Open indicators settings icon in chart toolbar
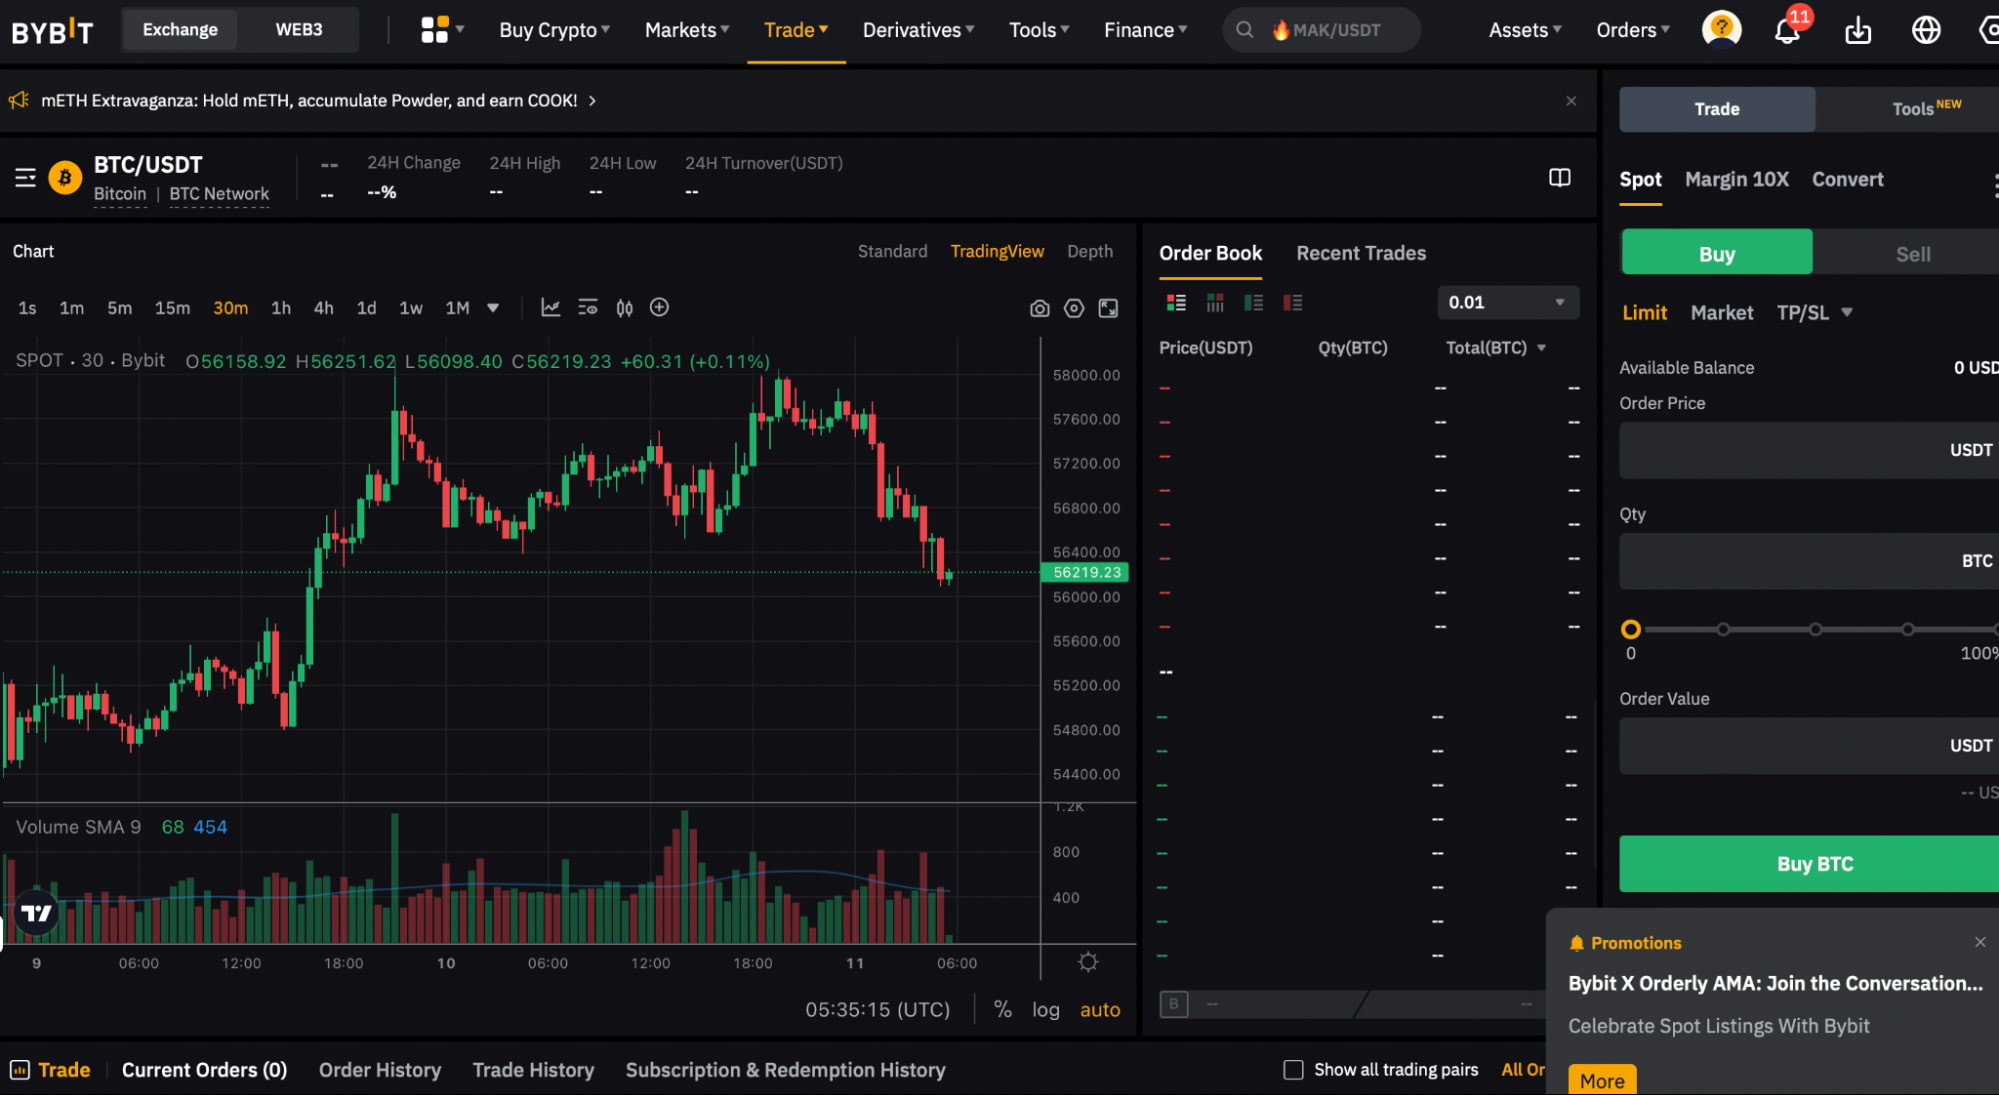The image size is (1999, 1095). point(588,308)
